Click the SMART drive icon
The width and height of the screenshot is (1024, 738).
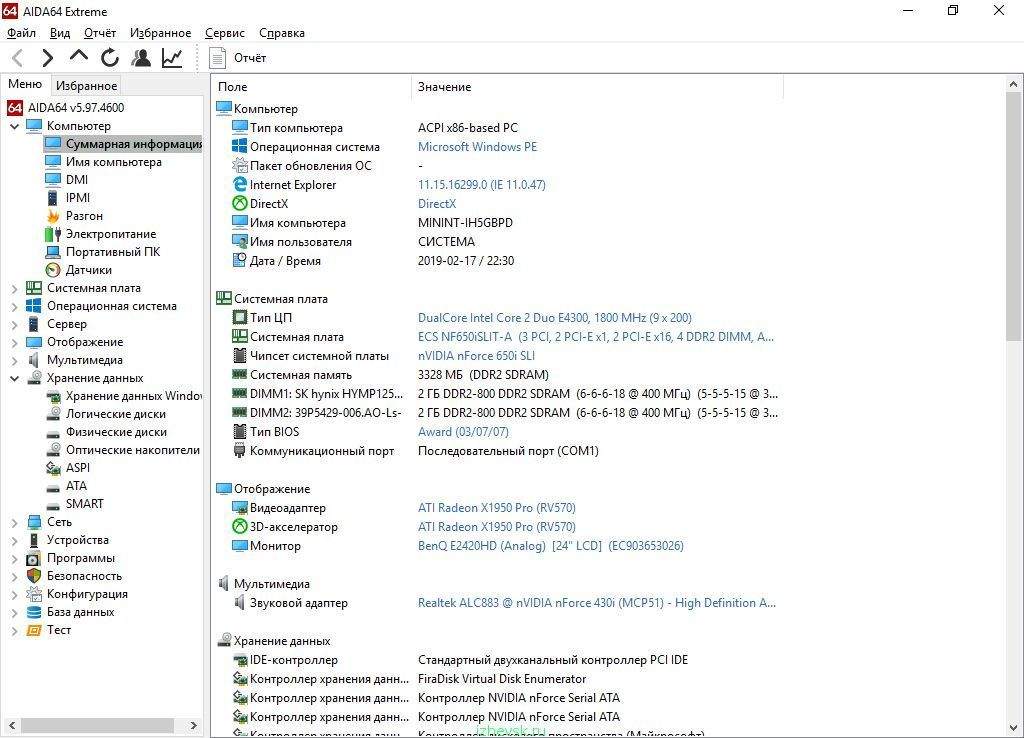pos(53,504)
